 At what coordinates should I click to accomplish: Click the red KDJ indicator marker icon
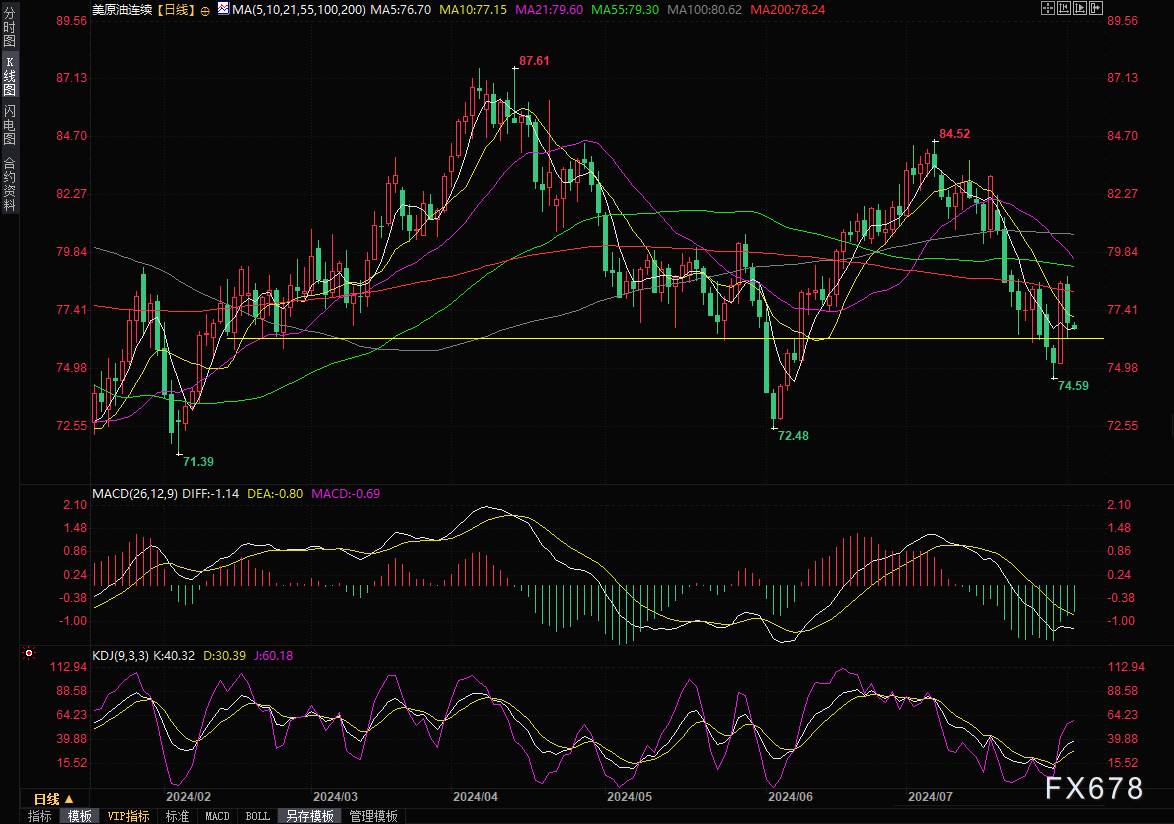29,654
